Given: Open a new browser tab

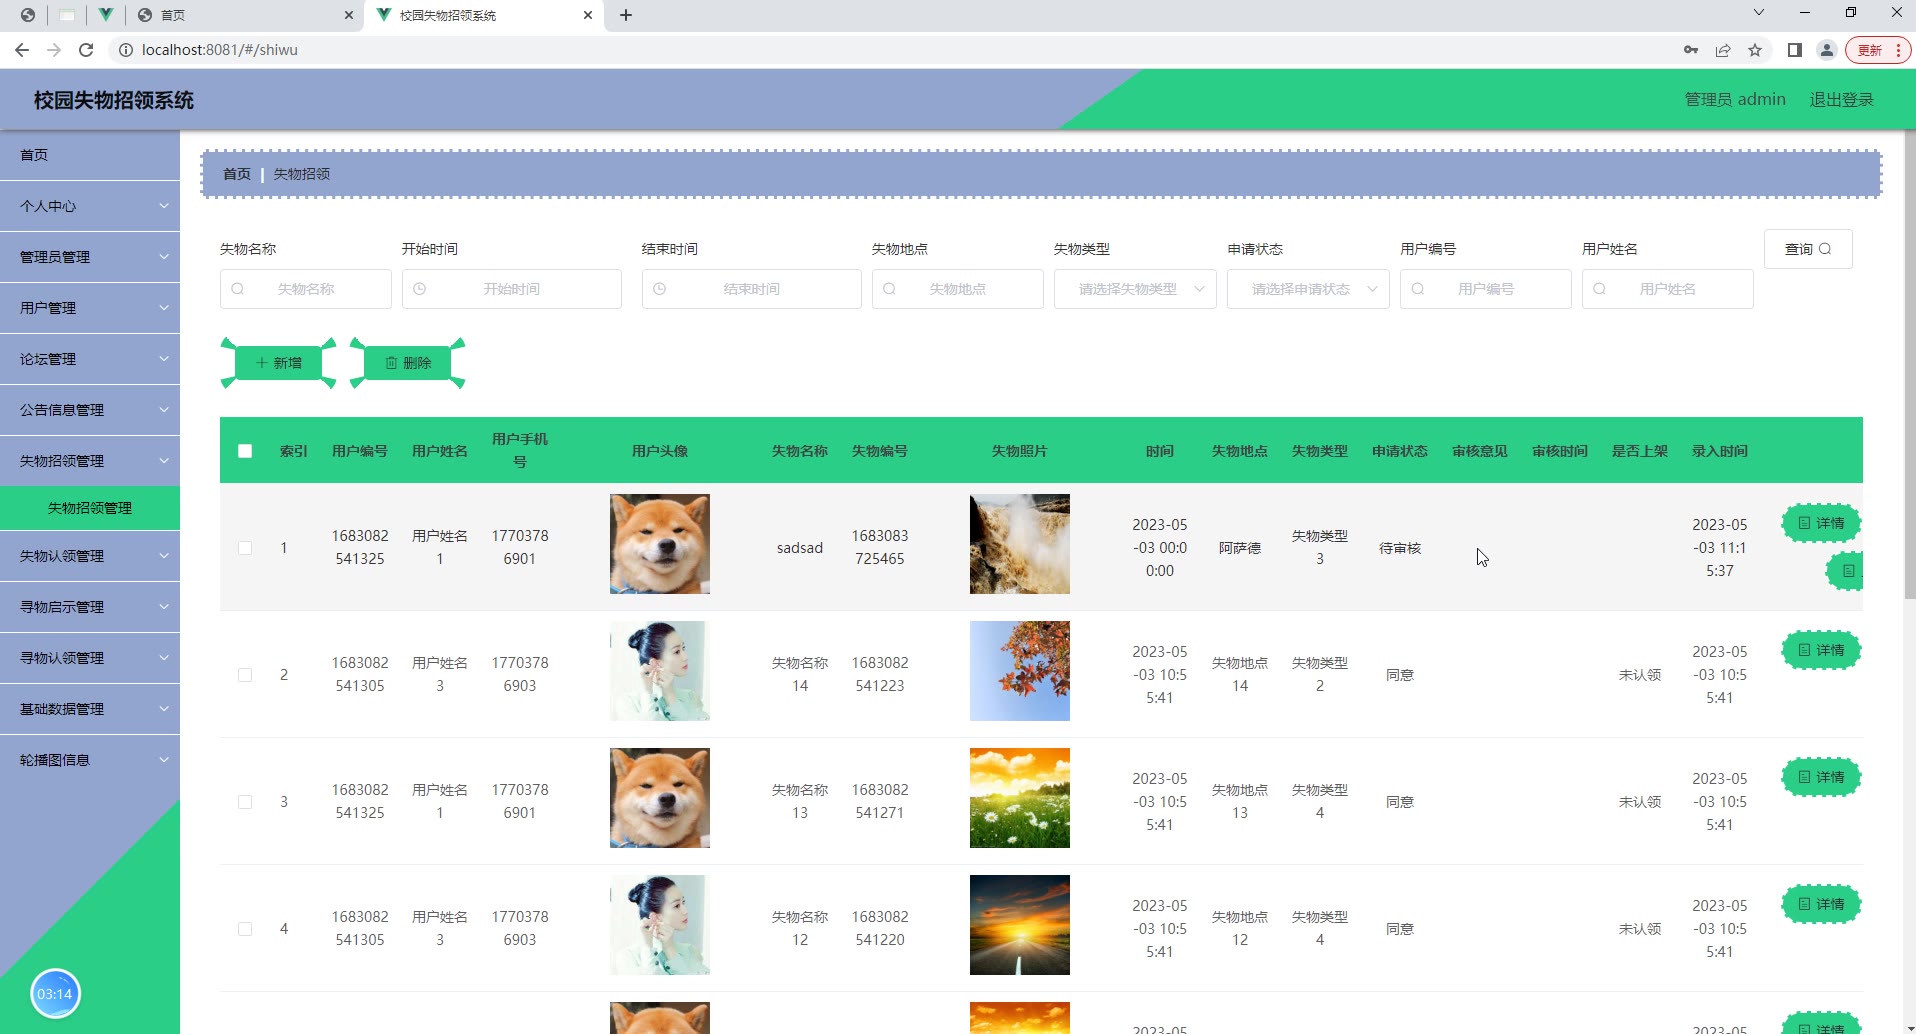Looking at the screenshot, I should pos(626,15).
